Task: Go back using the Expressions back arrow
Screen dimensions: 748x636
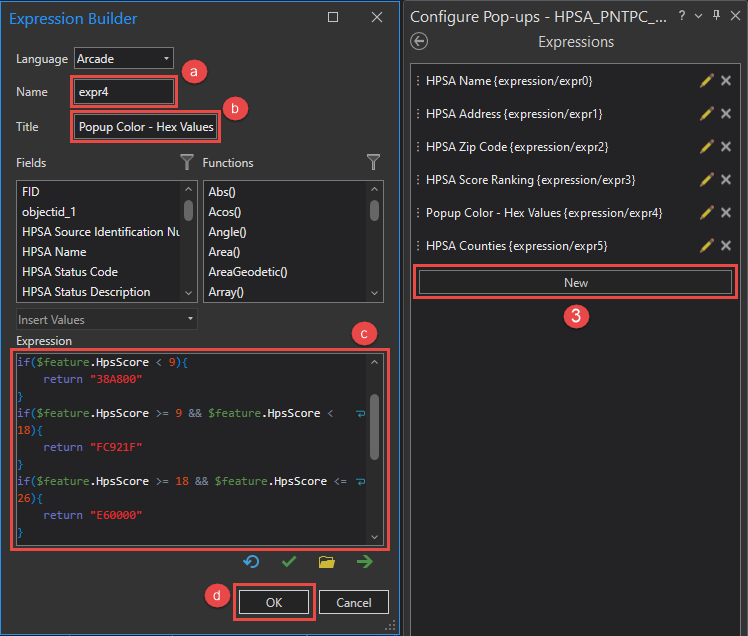Action: click(x=419, y=41)
